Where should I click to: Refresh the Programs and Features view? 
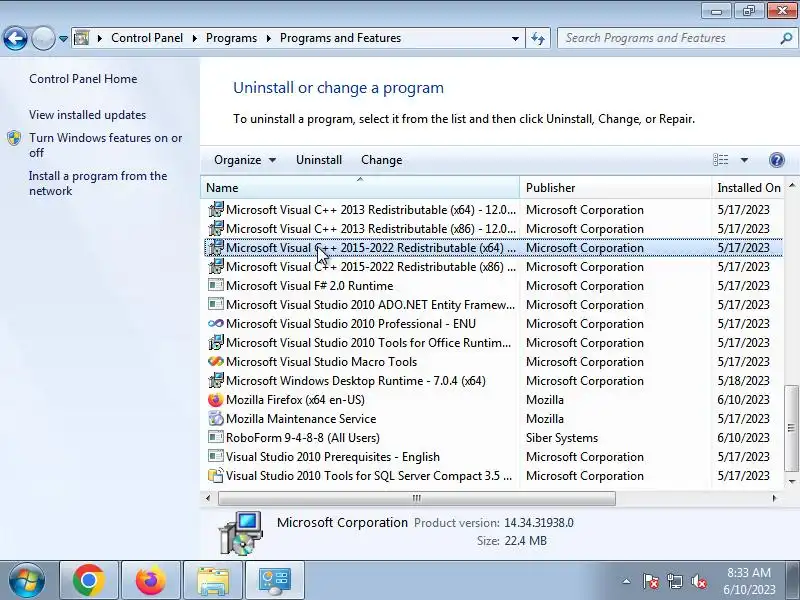(538, 38)
